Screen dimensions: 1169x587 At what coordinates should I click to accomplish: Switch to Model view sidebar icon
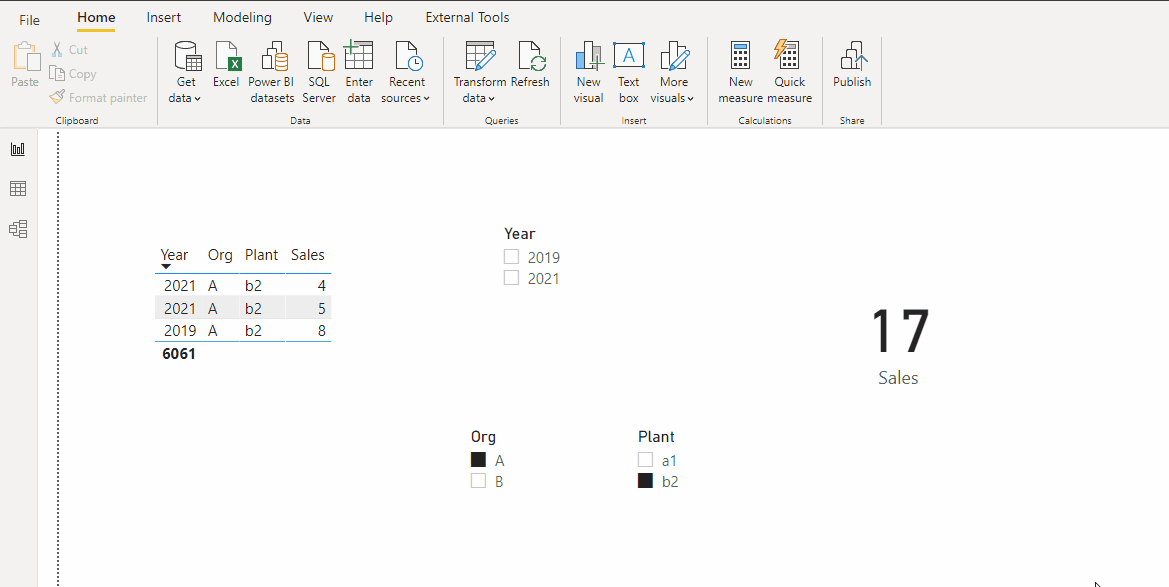(x=18, y=229)
